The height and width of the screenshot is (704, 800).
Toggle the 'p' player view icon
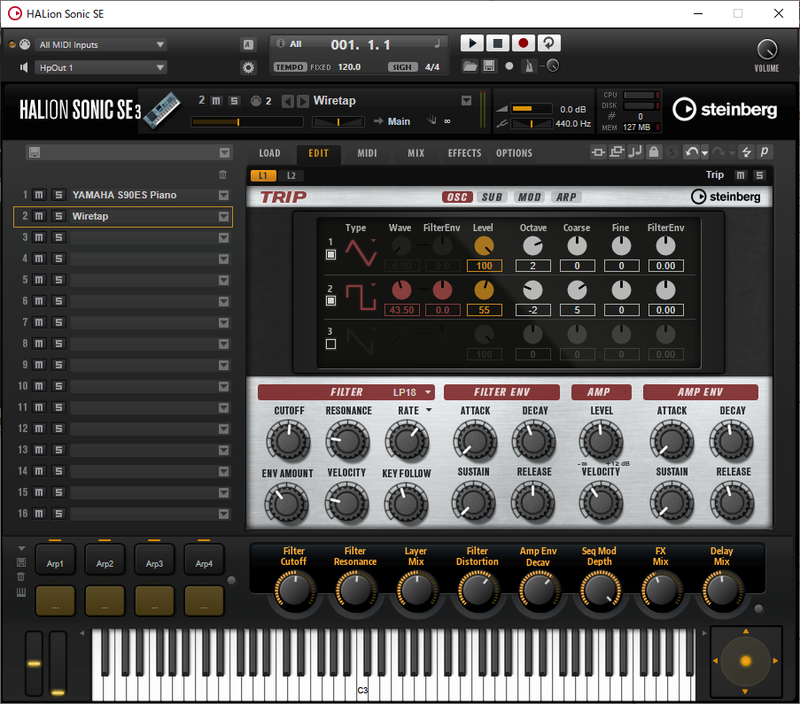tap(764, 152)
